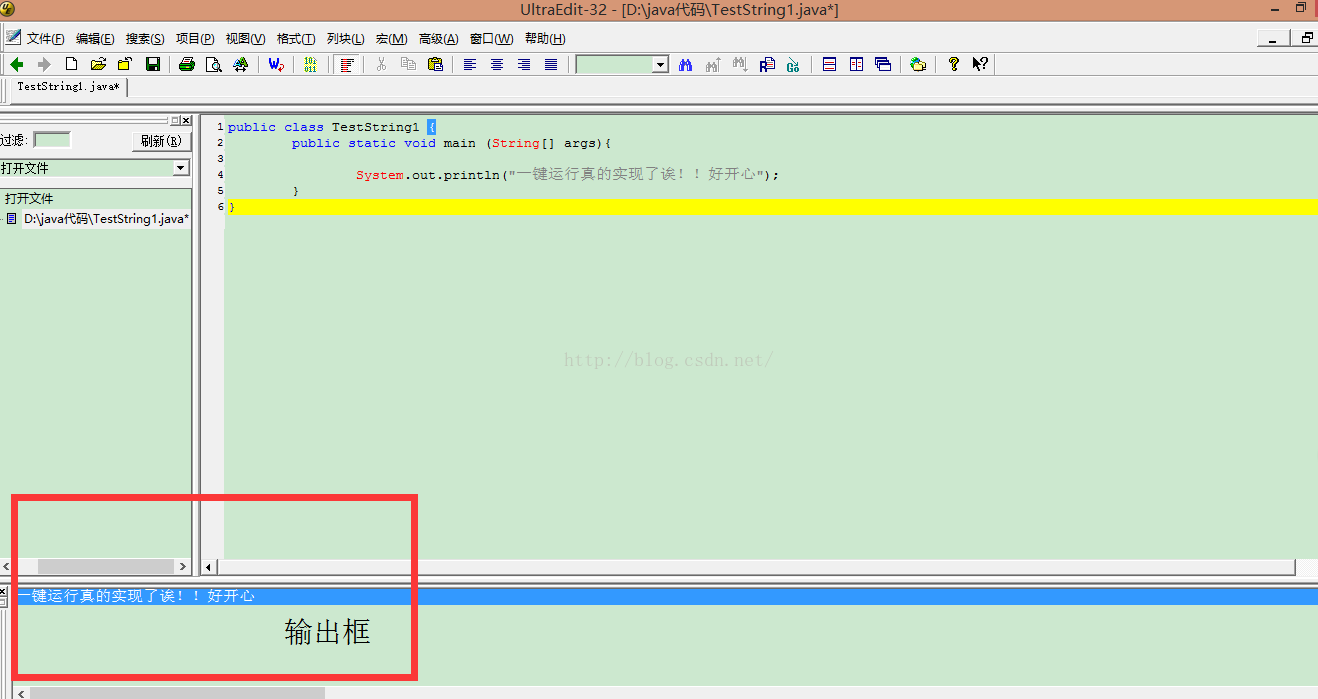Click the Print icon

coord(187,64)
